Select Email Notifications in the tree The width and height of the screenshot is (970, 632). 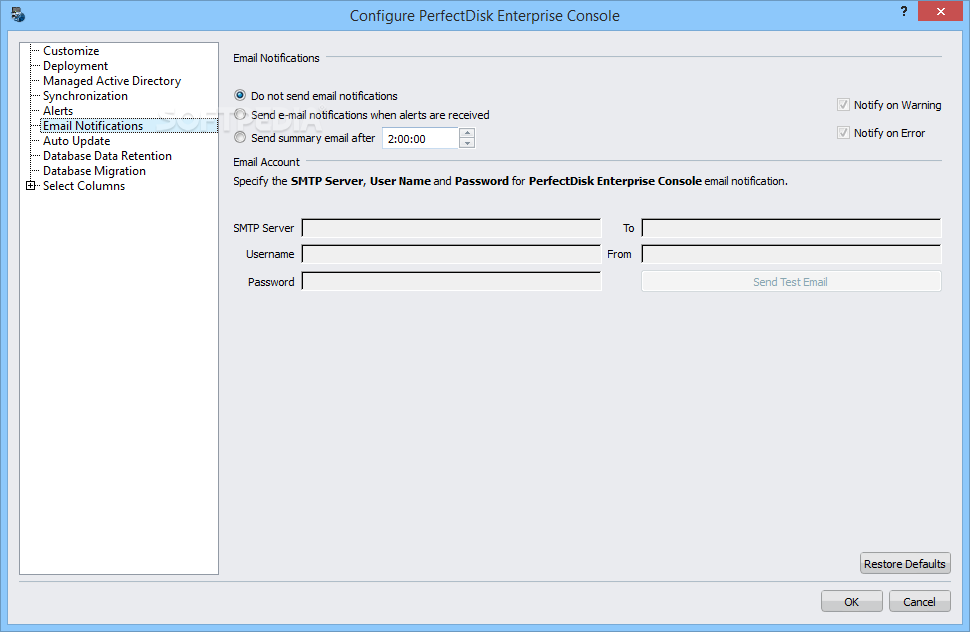(x=93, y=126)
